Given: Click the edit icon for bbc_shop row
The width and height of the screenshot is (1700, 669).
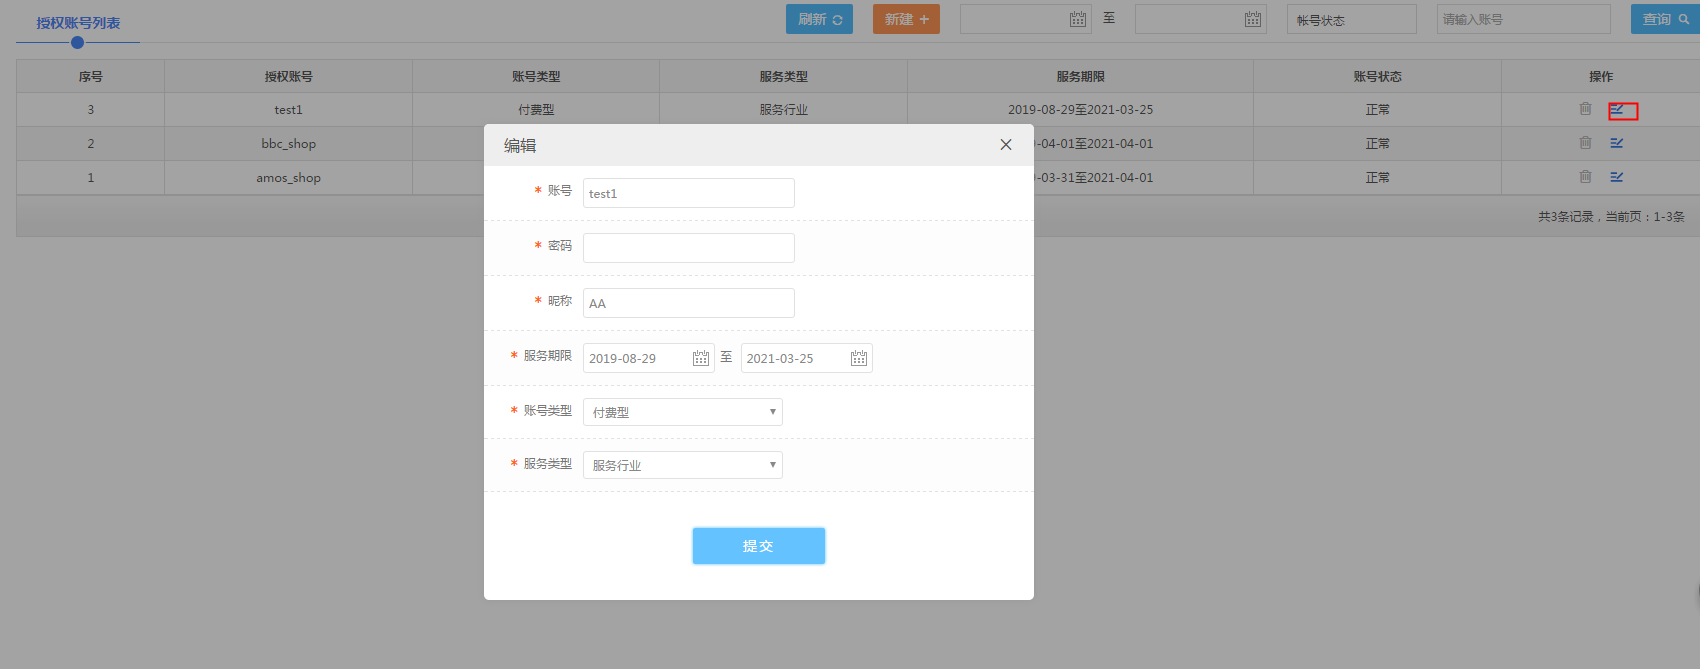Looking at the screenshot, I should 1617,143.
